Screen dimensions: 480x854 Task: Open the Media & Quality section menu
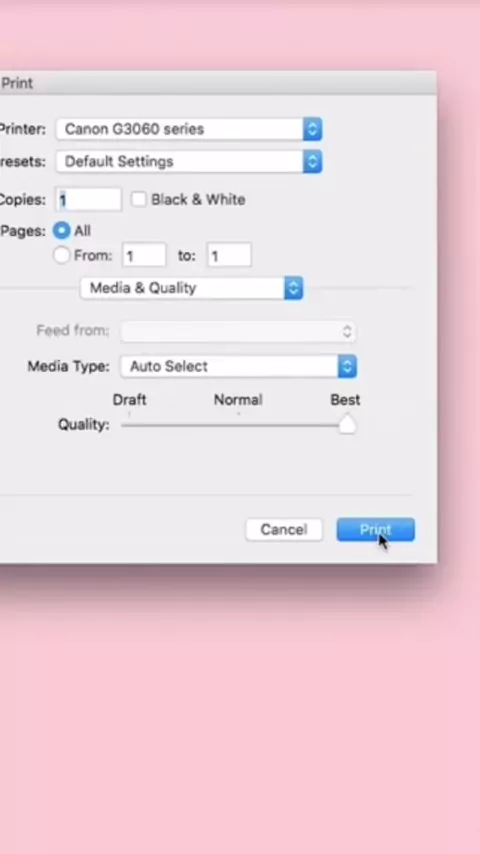191,288
